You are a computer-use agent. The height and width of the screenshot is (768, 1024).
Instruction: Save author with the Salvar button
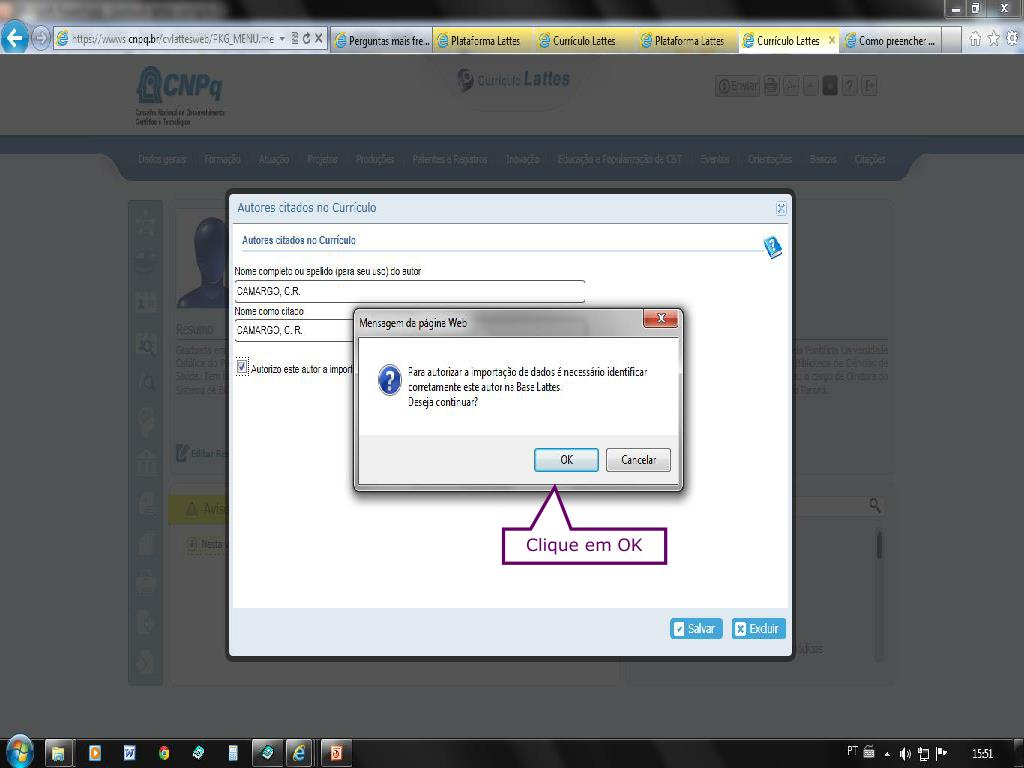tap(696, 628)
